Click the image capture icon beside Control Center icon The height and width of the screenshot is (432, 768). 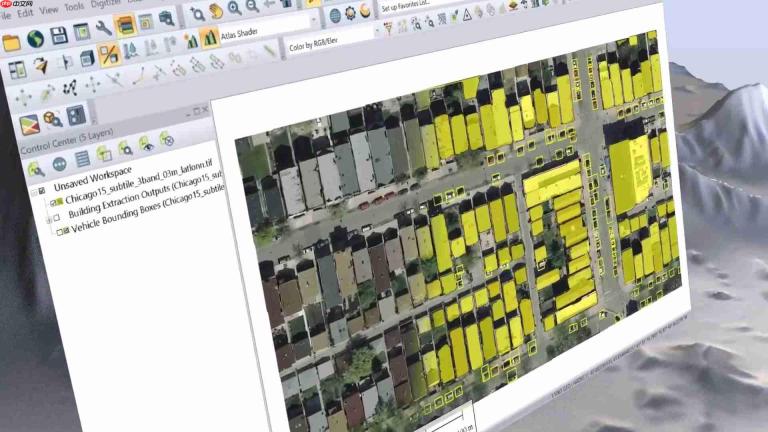pyautogui.click(x=145, y=22)
